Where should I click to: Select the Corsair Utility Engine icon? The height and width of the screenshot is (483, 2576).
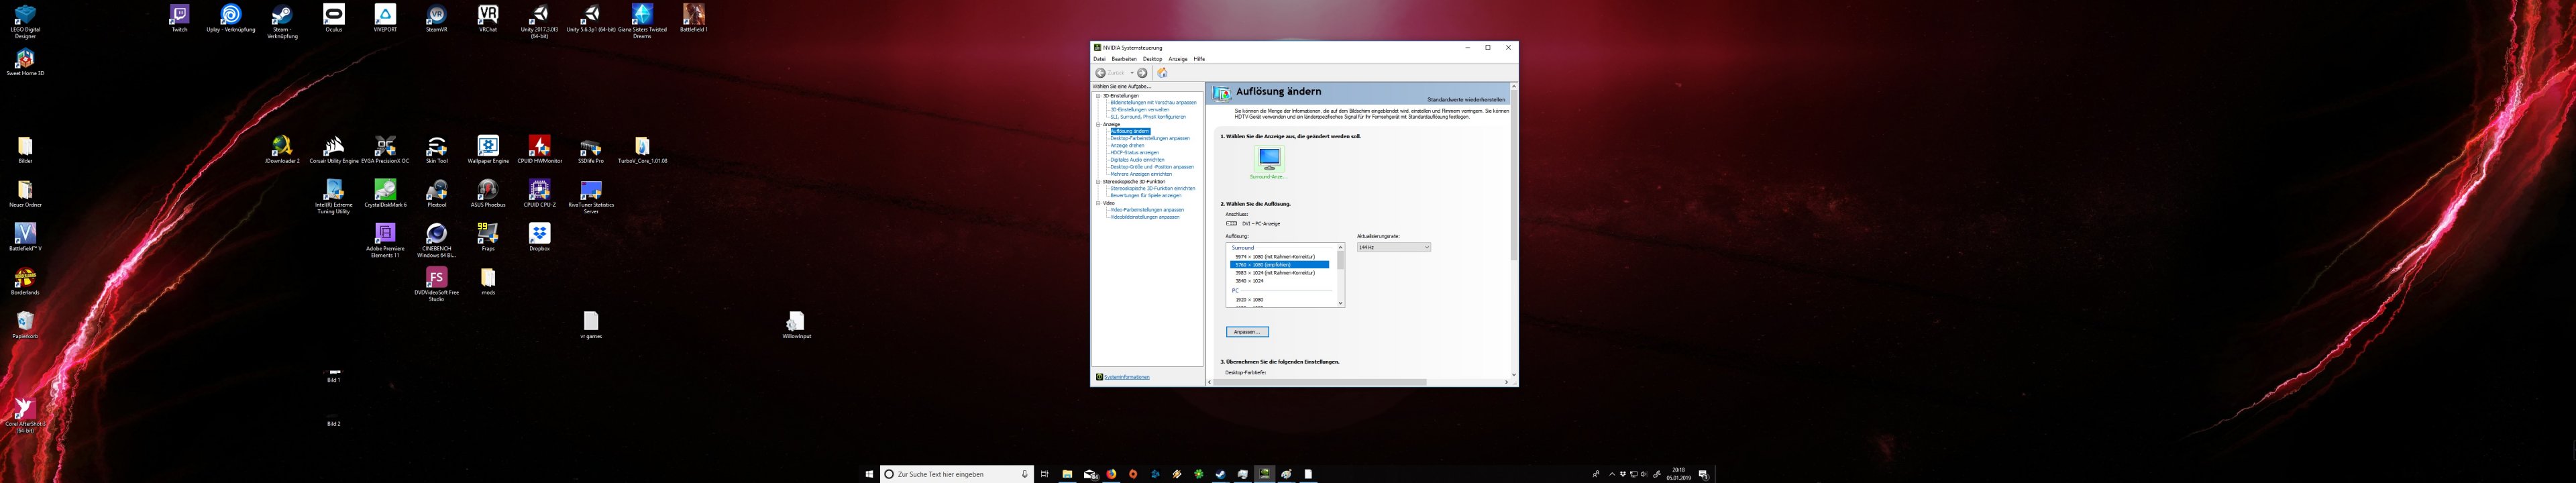click(334, 149)
